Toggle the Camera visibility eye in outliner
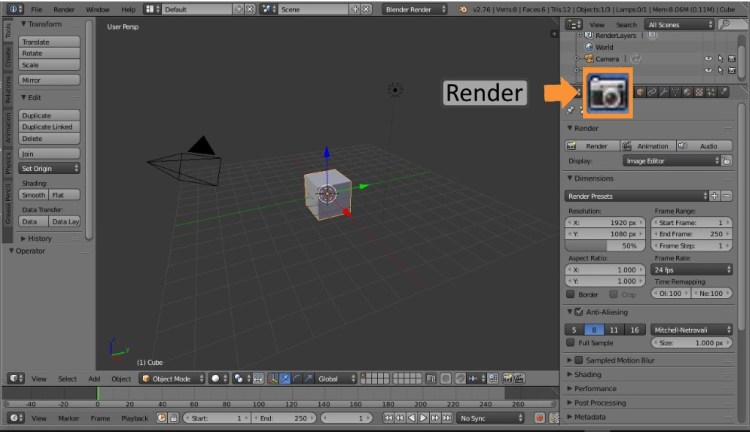750x432 pixels. click(708, 59)
